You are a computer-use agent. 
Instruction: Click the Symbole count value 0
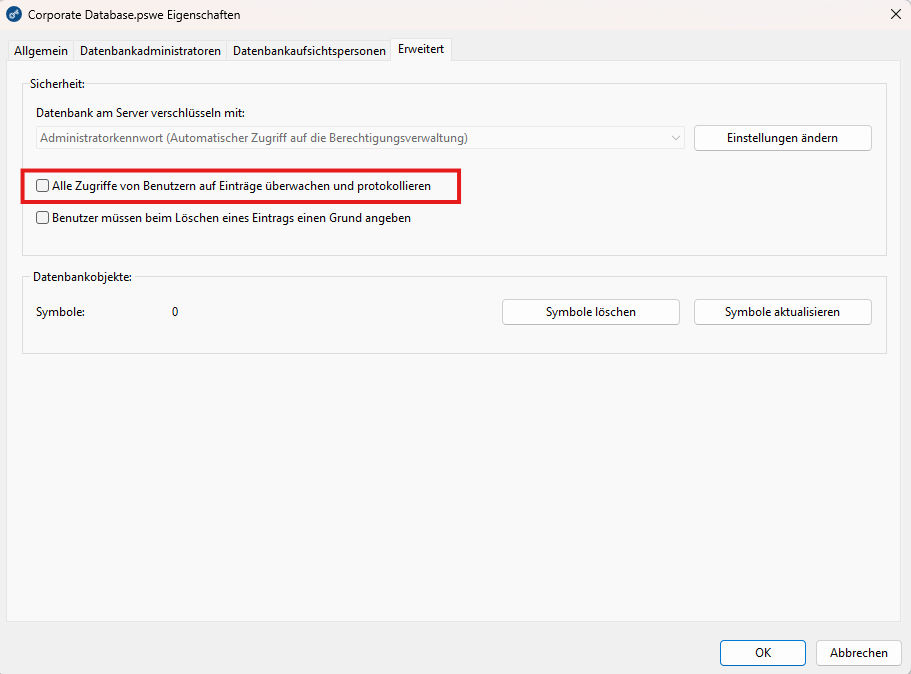pyautogui.click(x=175, y=312)
